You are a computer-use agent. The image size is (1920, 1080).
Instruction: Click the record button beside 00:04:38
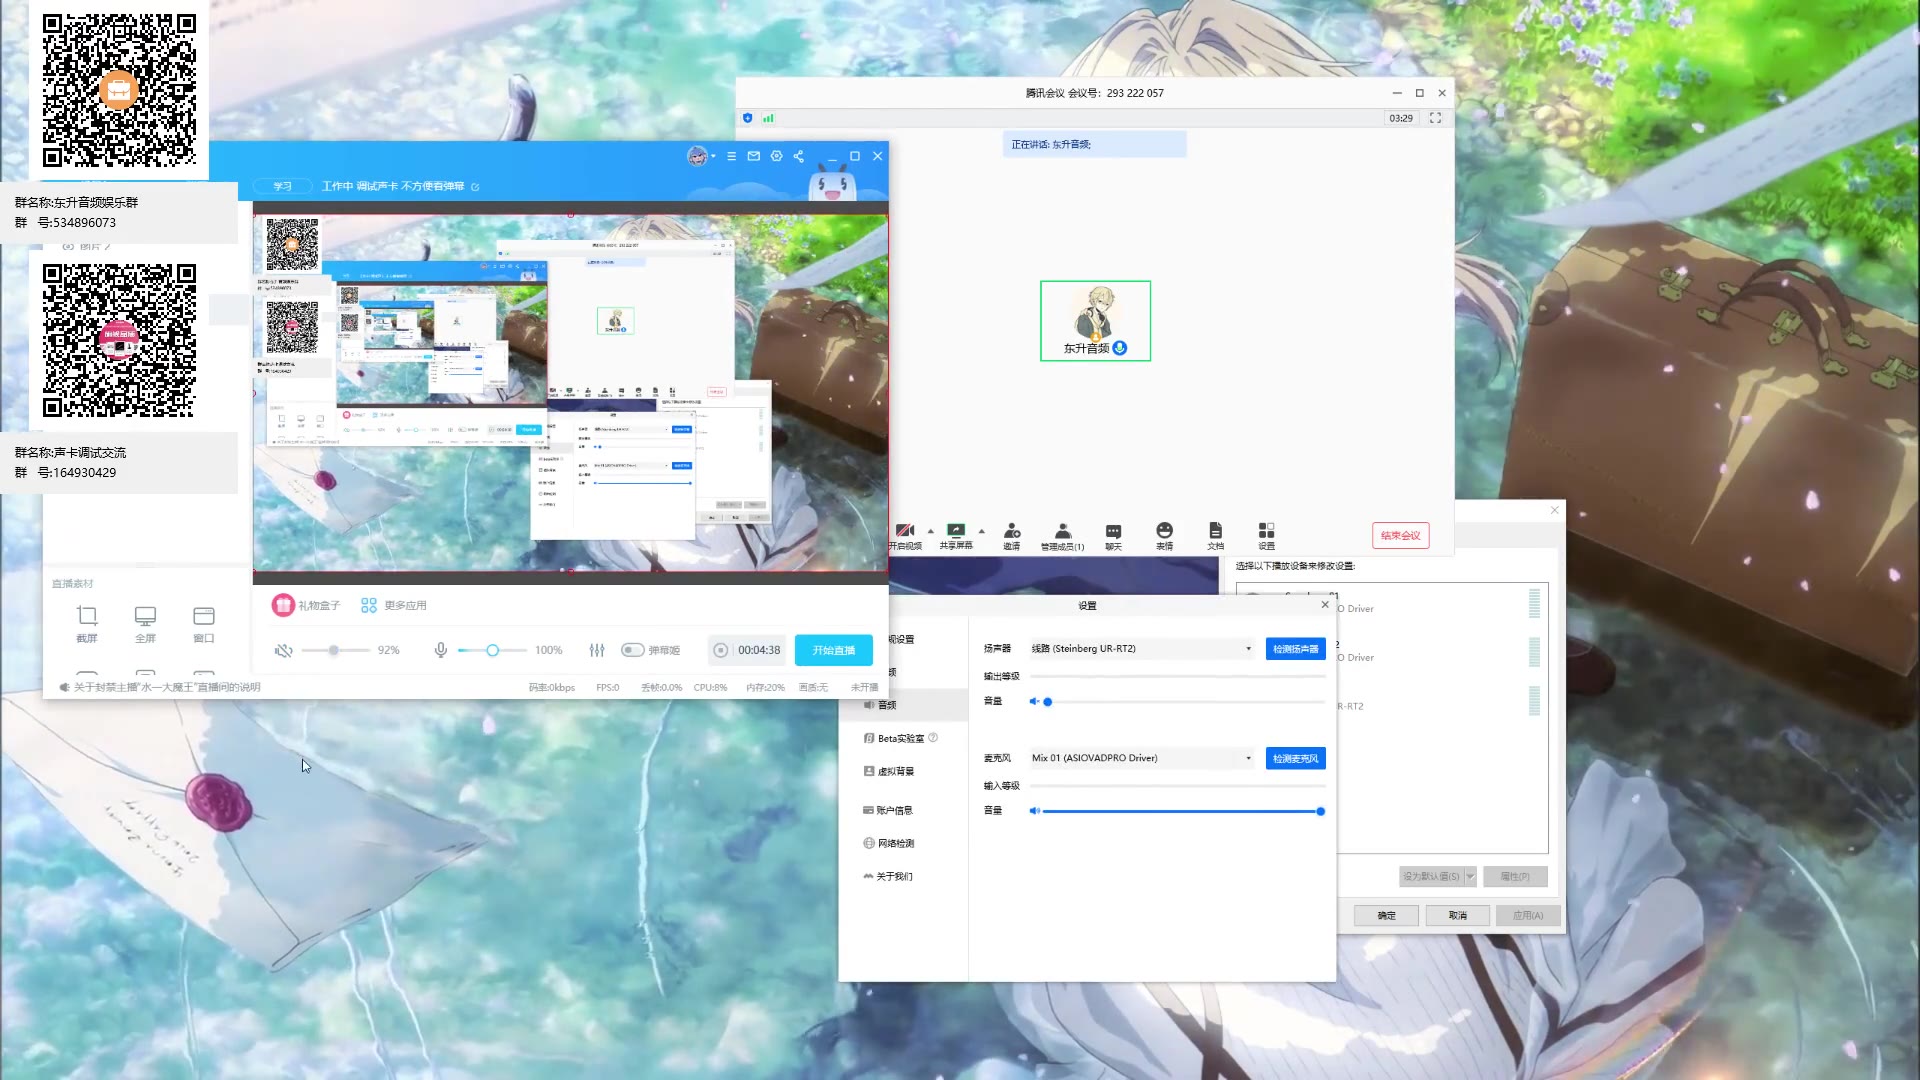tap(720, 650)
